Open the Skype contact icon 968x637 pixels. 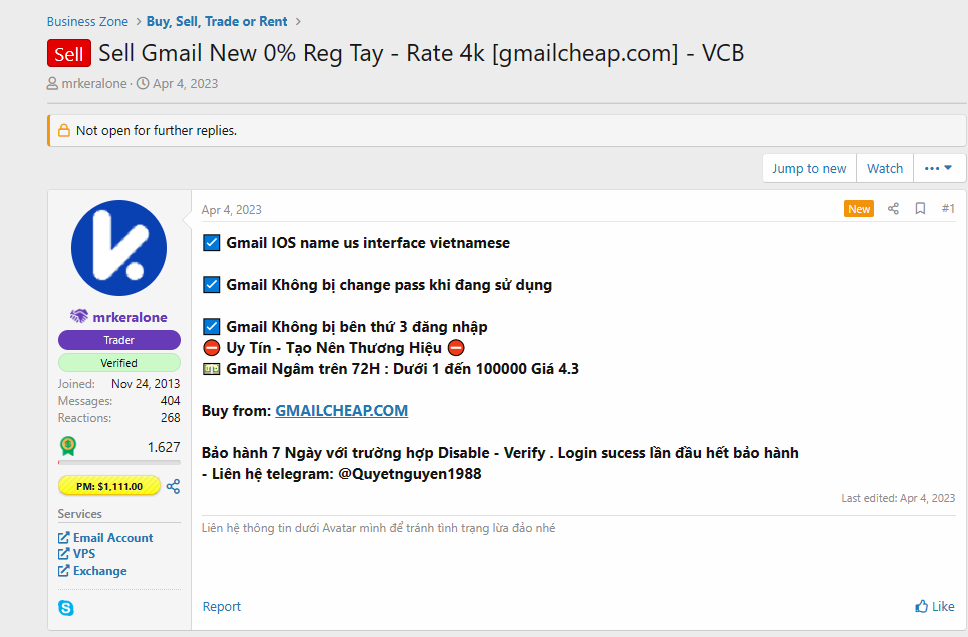(65, 608)
